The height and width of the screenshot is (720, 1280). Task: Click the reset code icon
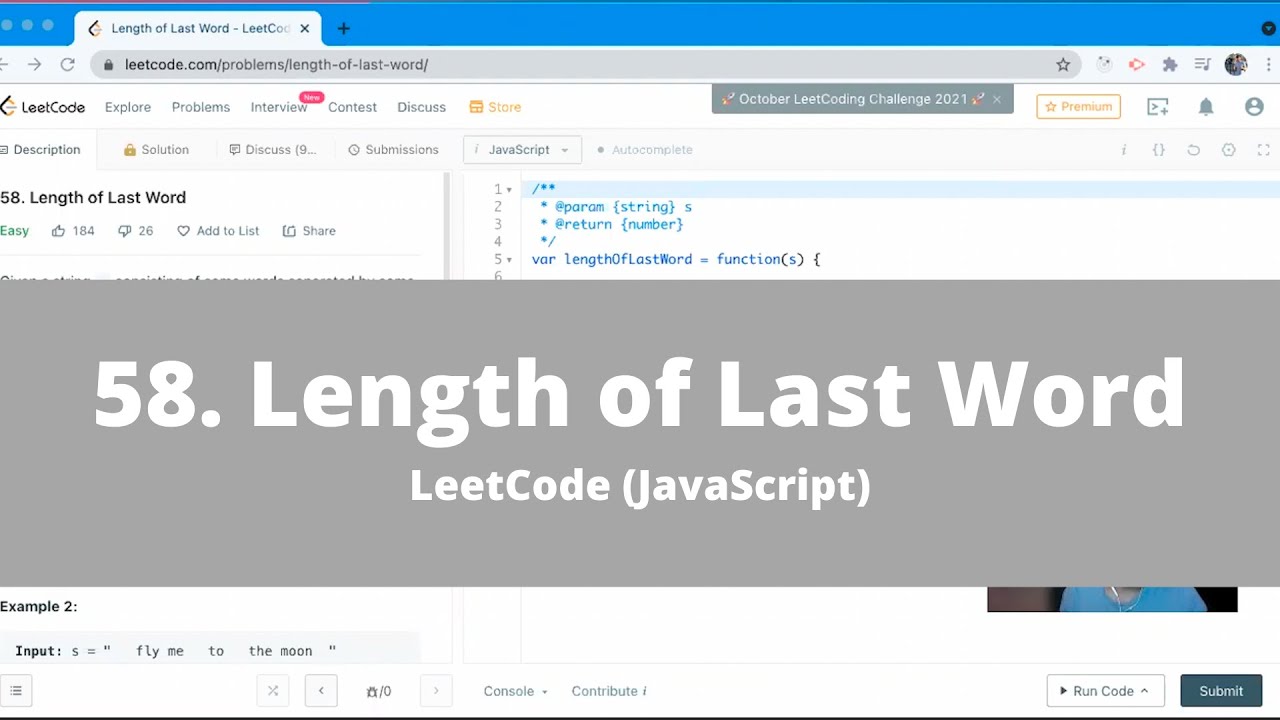(1193, 149)
